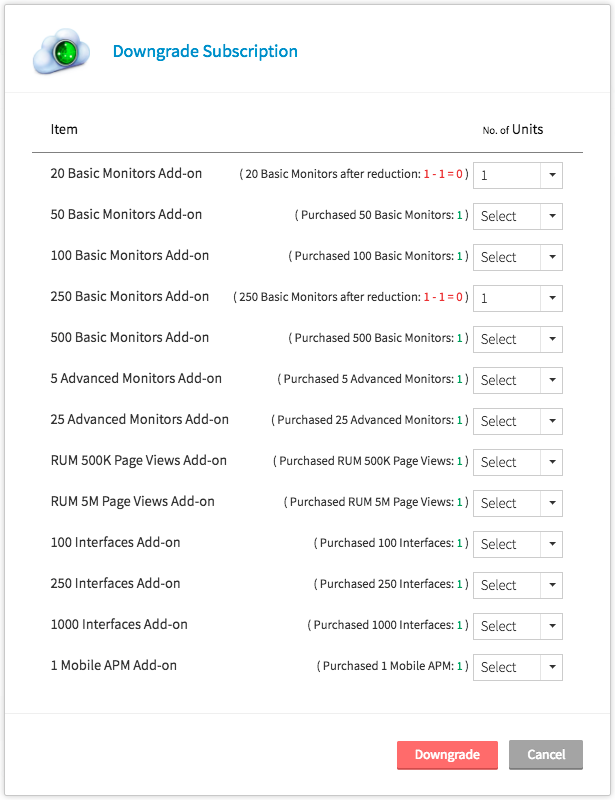Click the cloud radar logo icon

(x=62, y=50)
